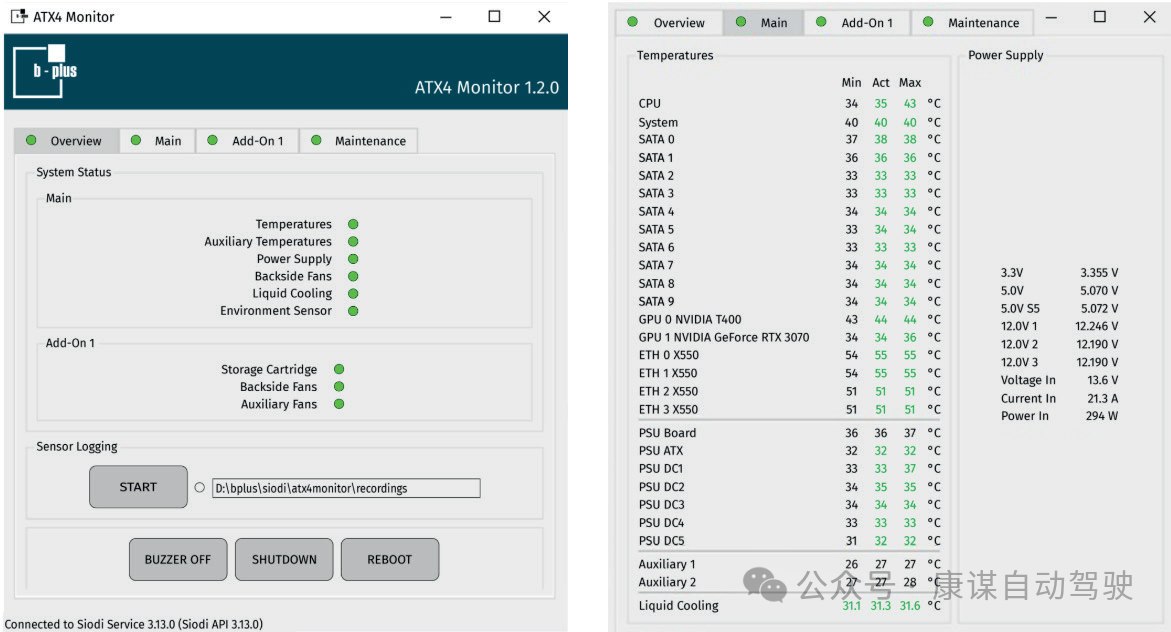Click the SATA 9 row label
Image resolution: width=1171 pixels, height=632 pixels.
(x=656, y=301)
